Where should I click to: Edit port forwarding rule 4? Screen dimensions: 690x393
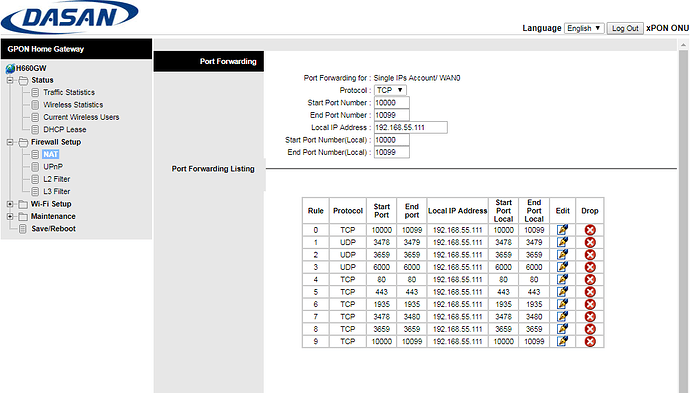click(562, 279)
